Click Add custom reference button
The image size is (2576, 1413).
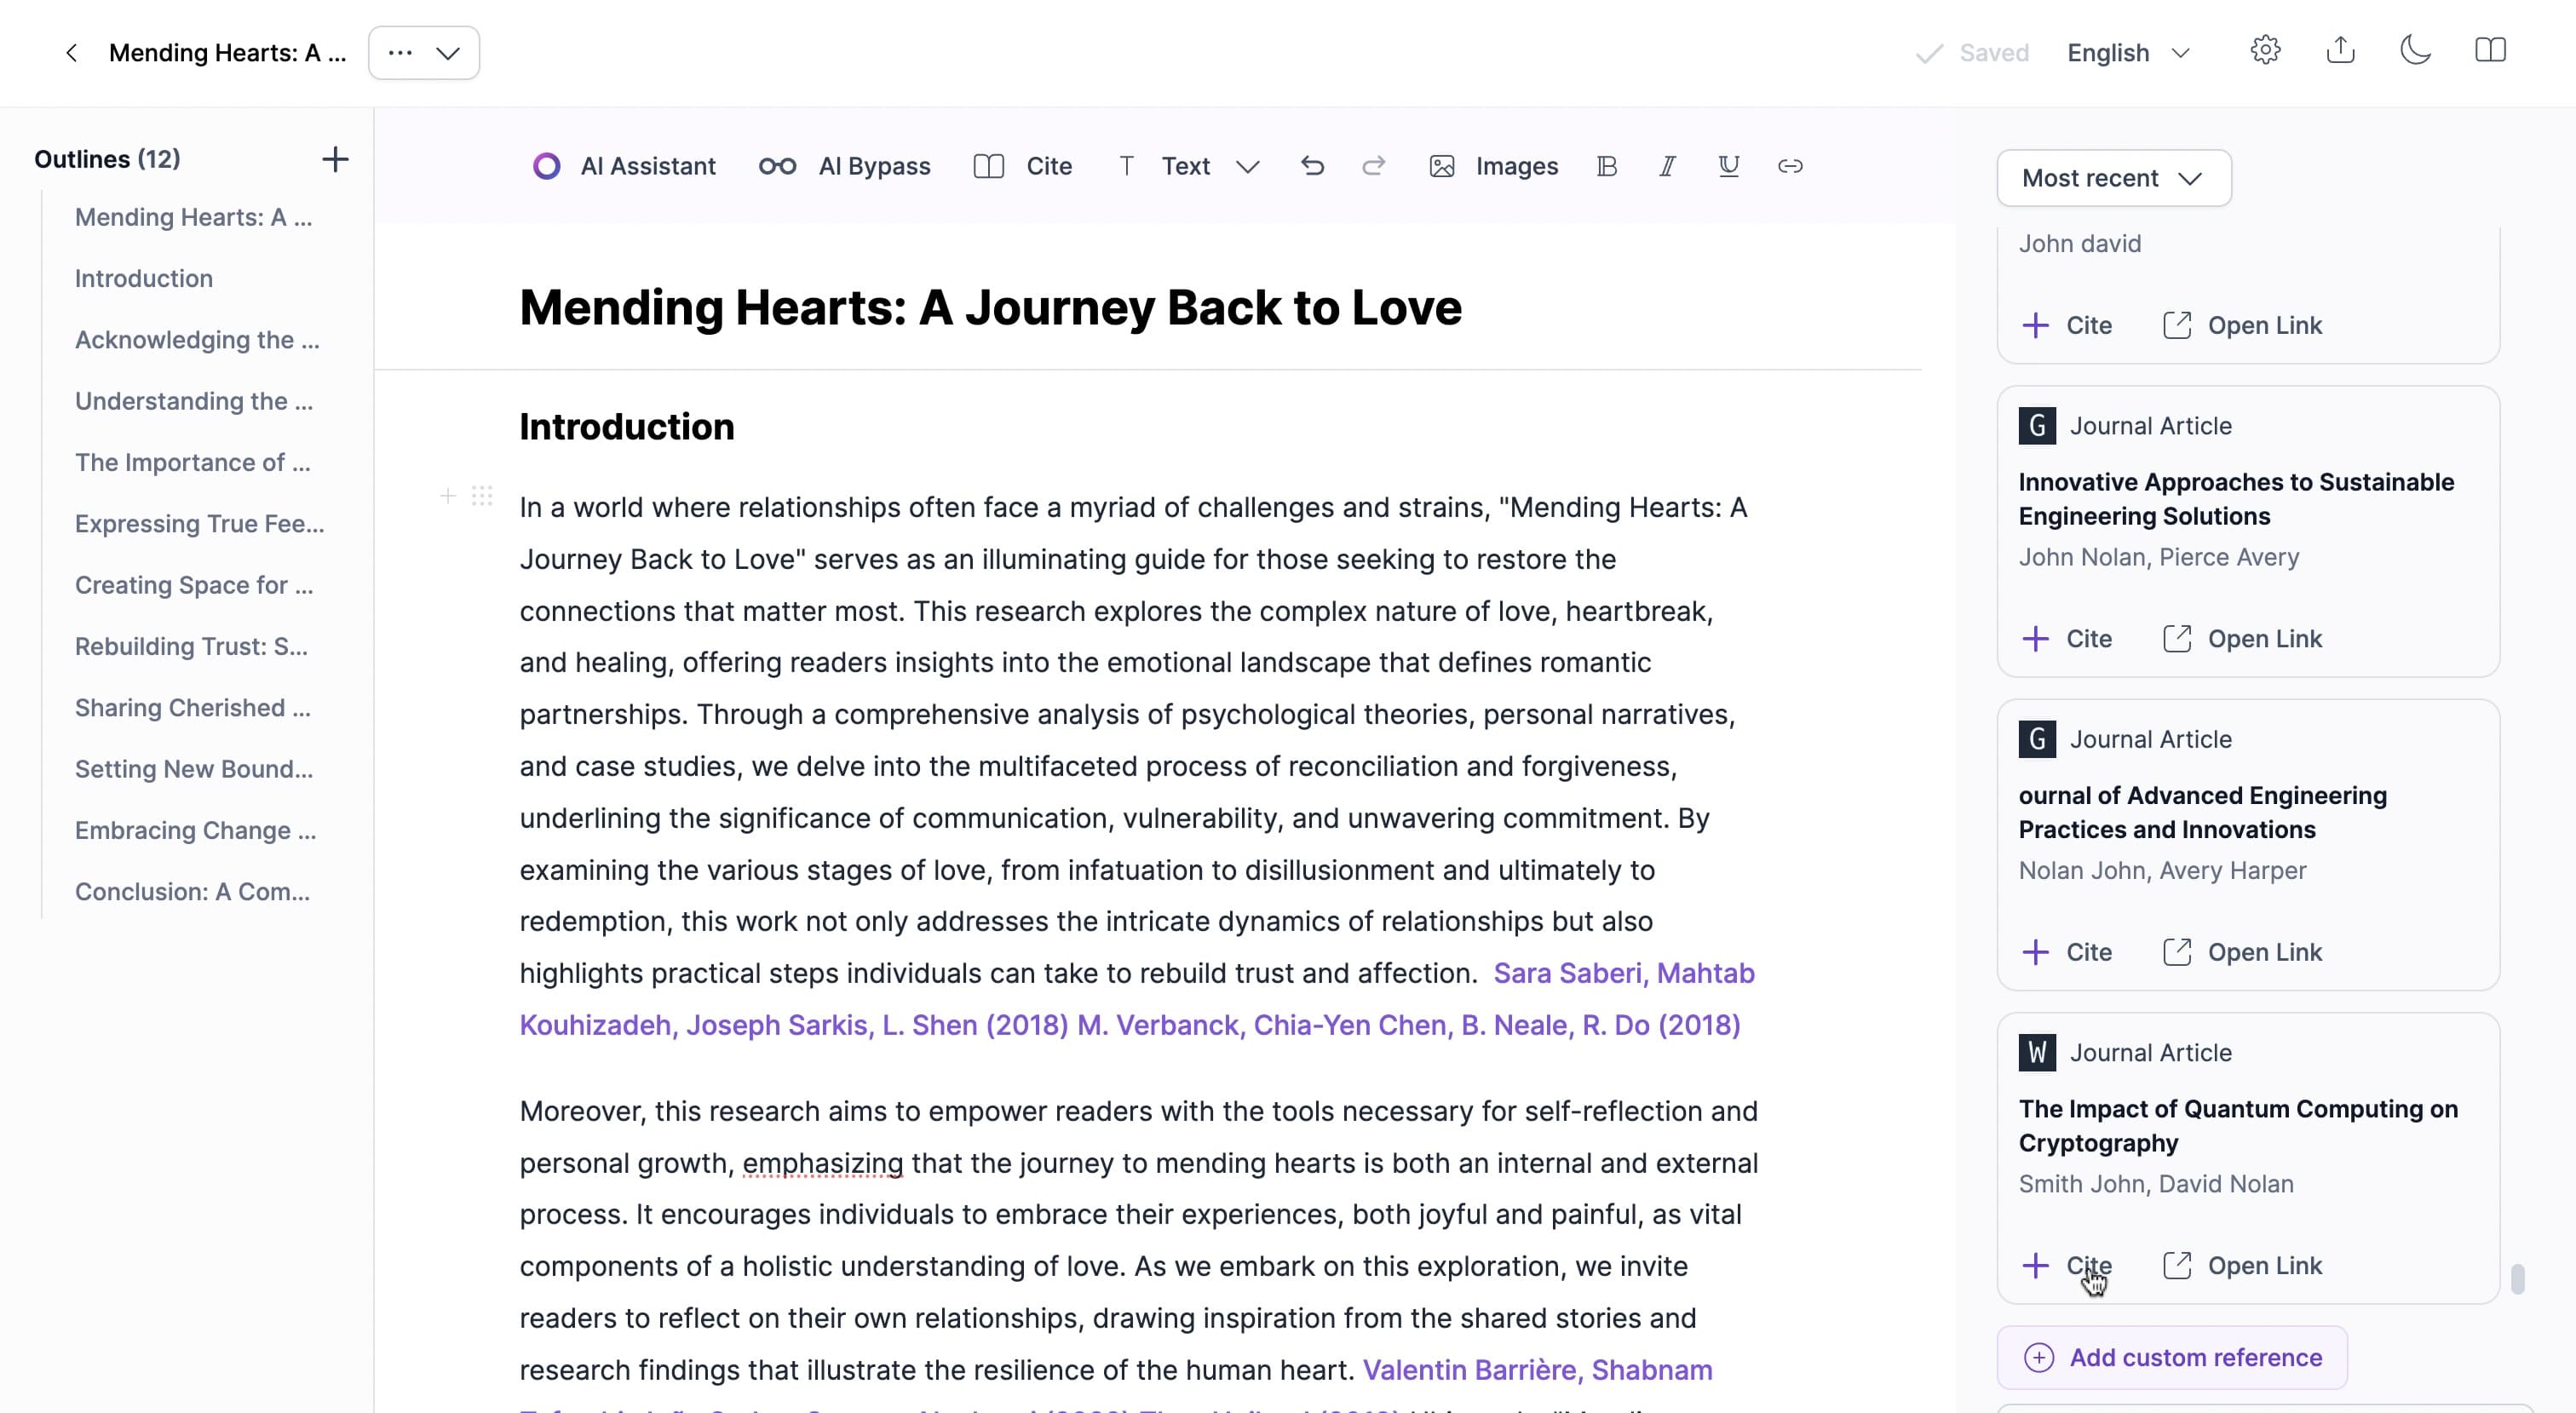click(2172, 1357)
